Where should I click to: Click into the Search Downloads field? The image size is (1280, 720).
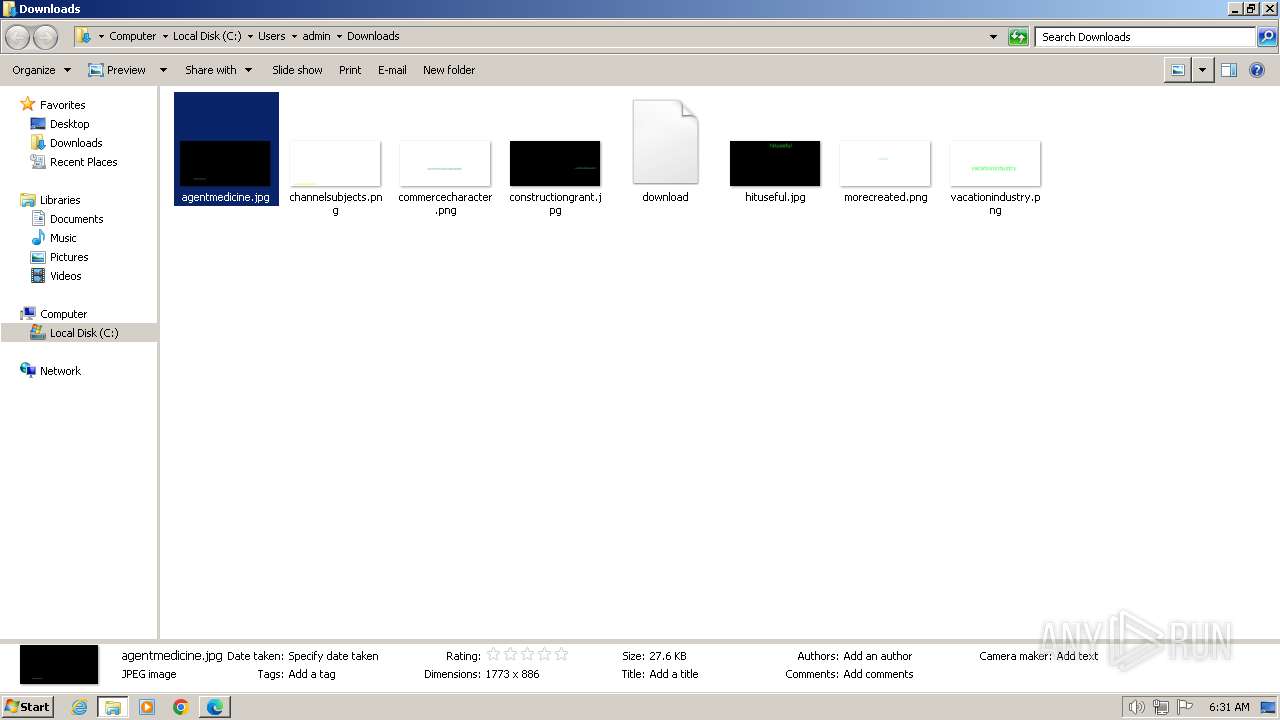1146,37
